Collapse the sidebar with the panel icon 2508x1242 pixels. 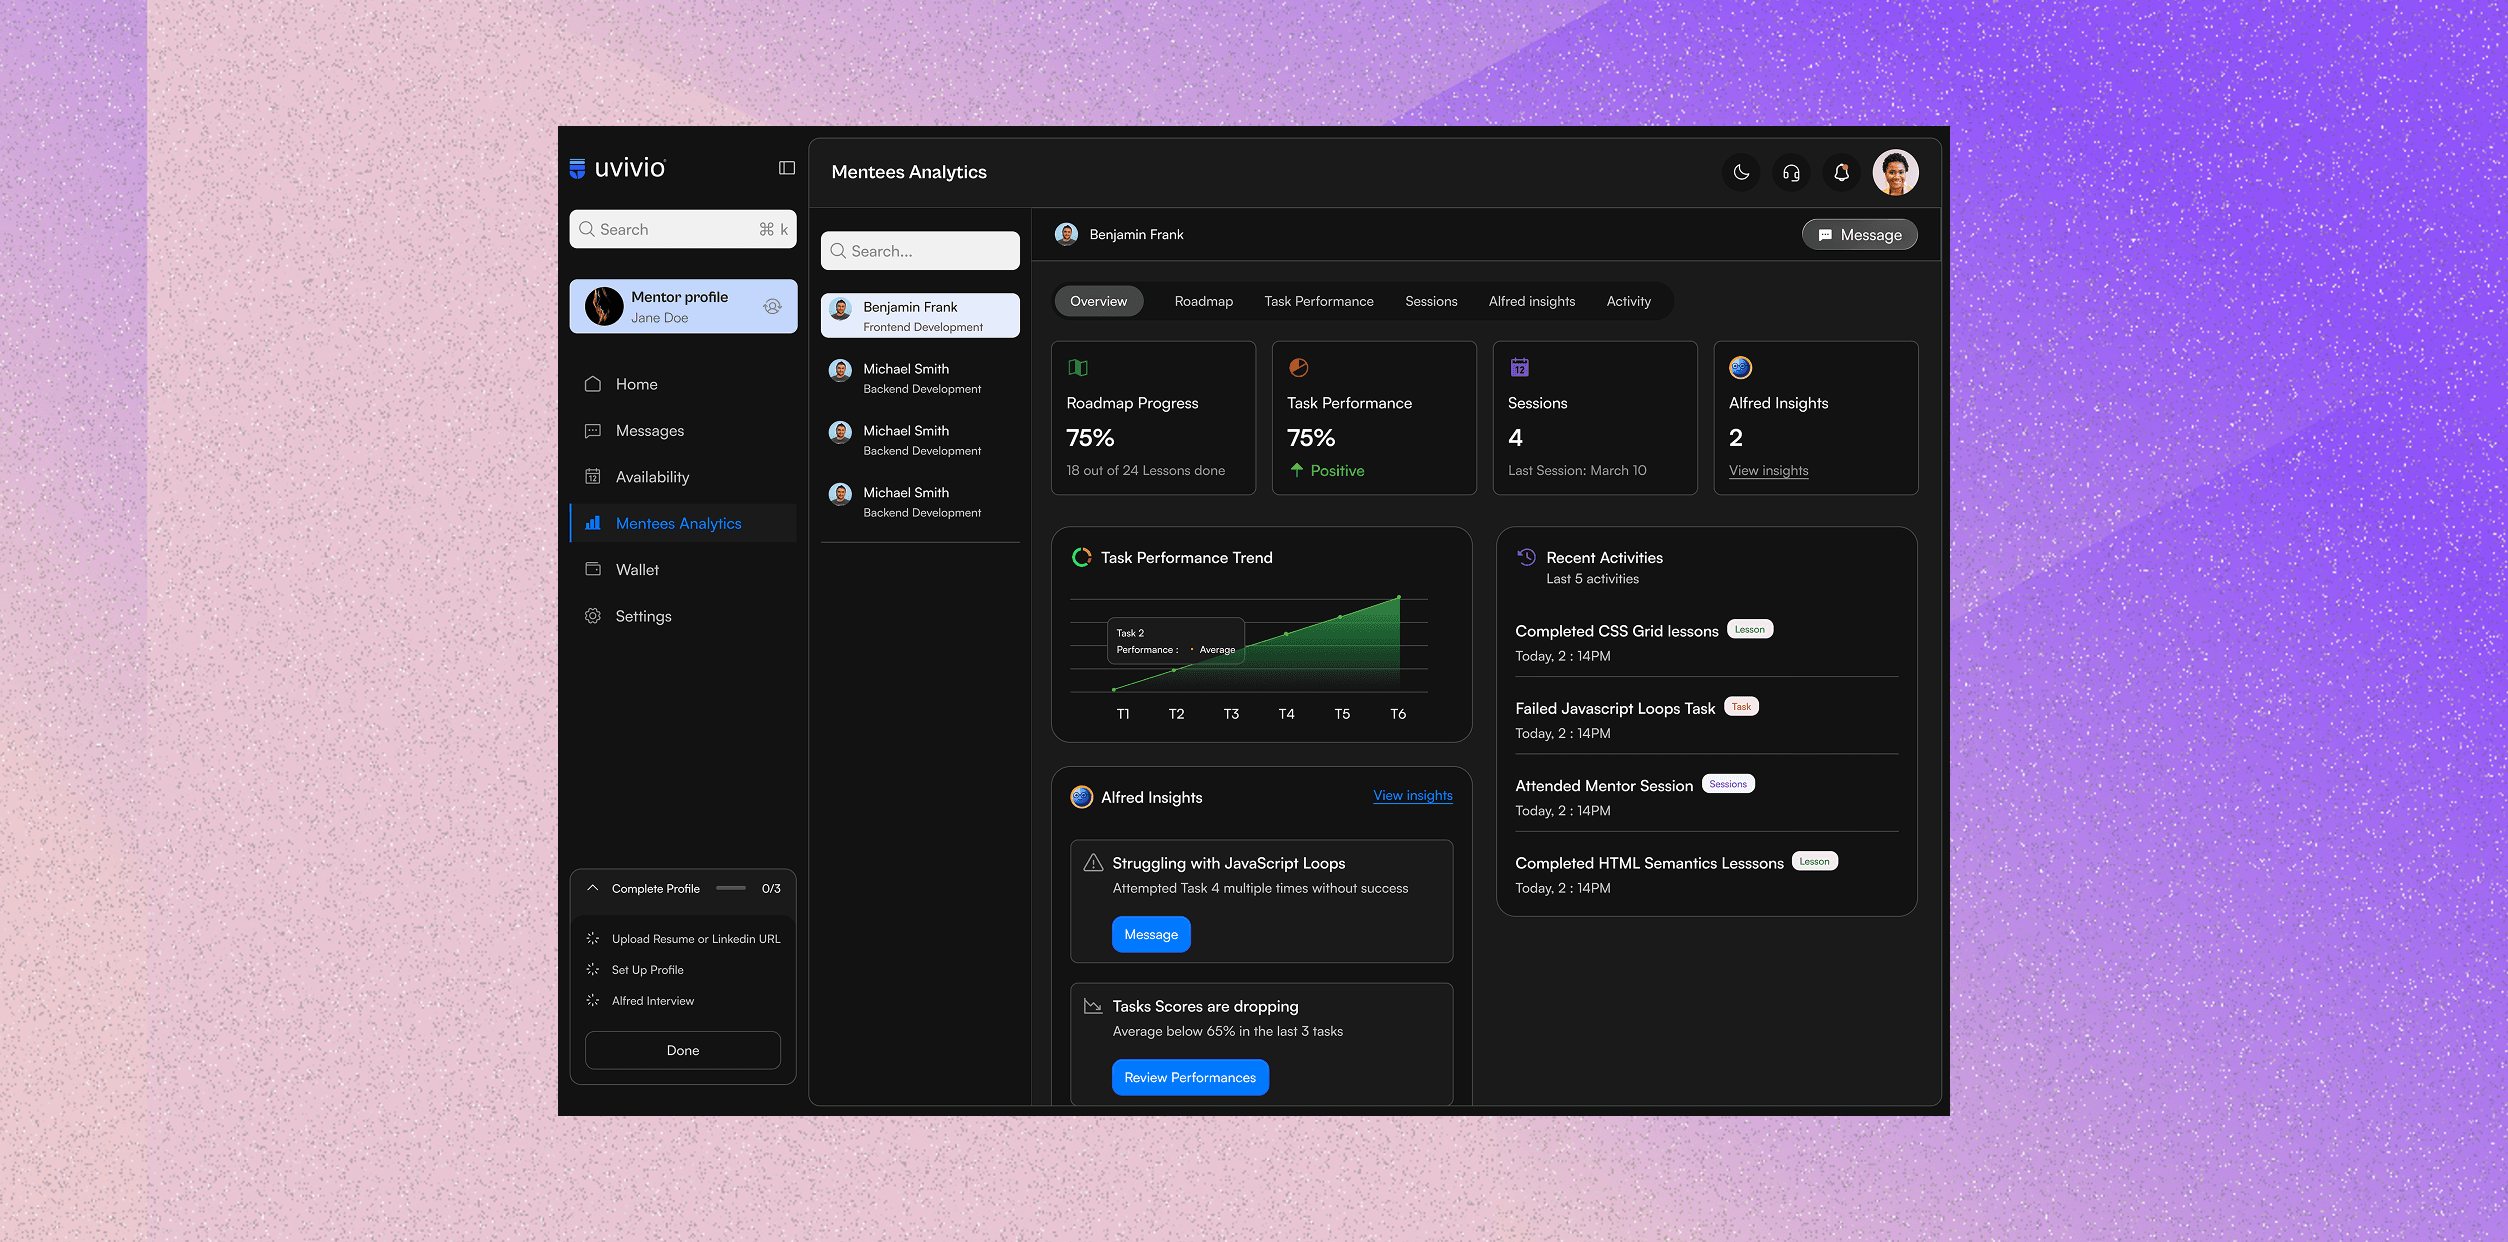click(x=787, y=168)
